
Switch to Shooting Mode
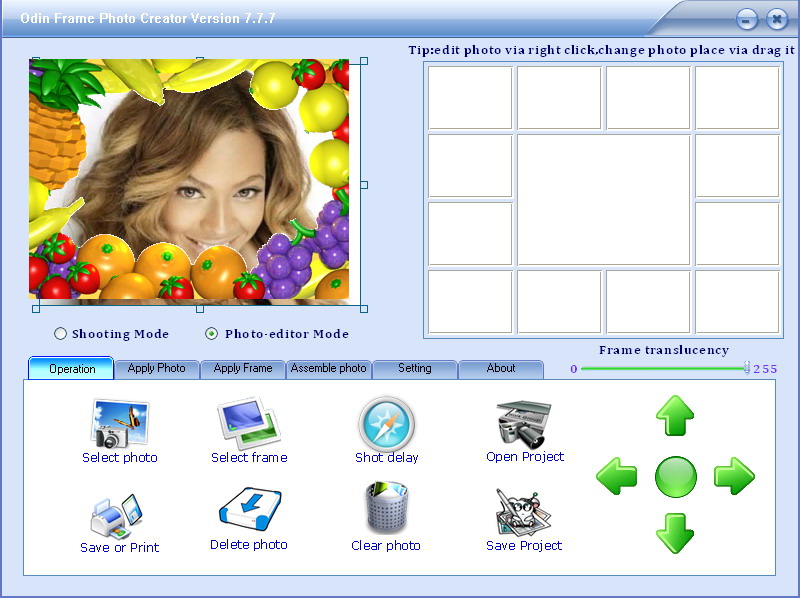(61, 334)
